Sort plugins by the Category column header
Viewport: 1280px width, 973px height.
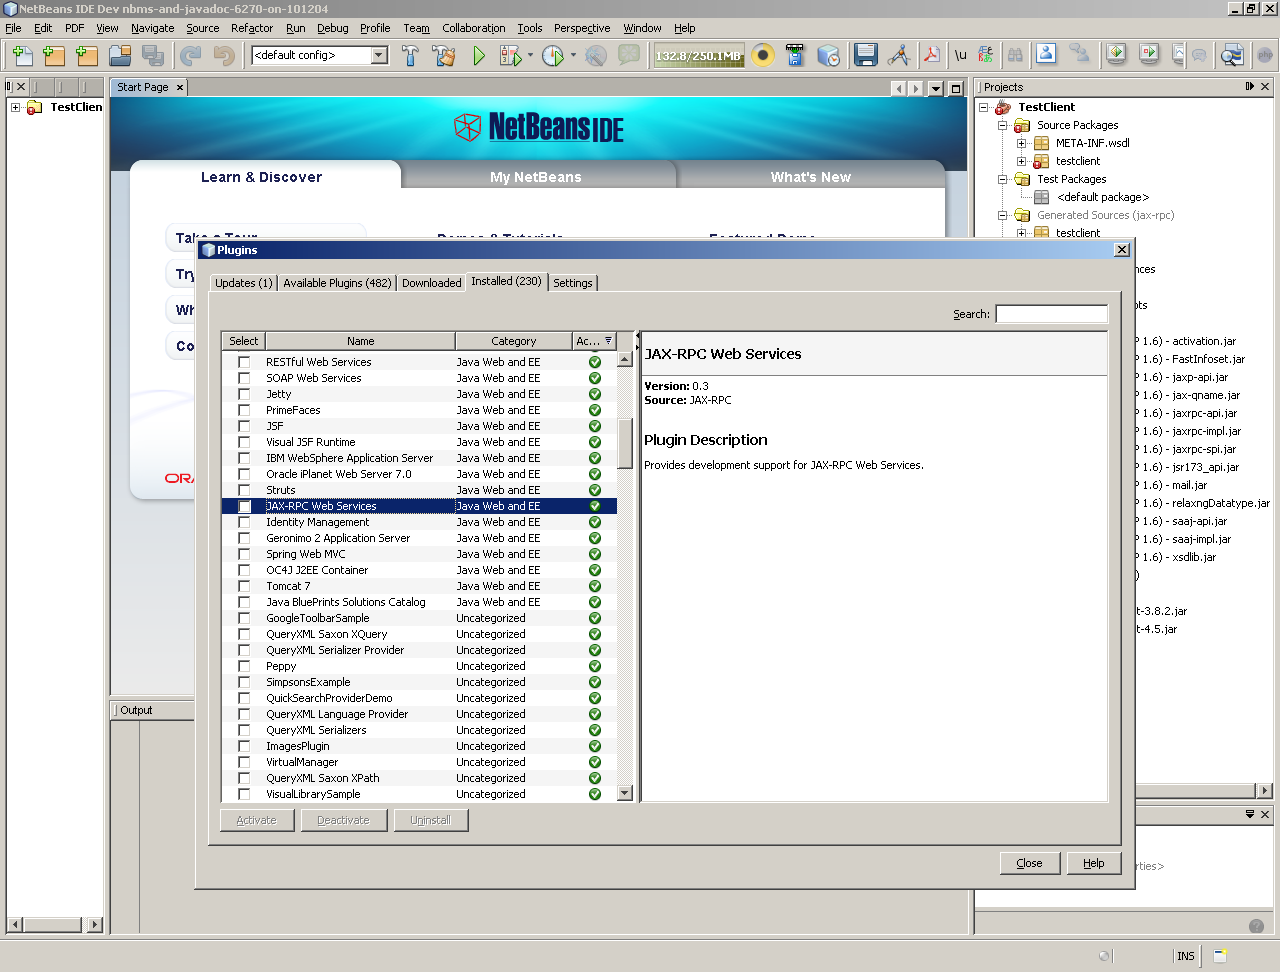pyautogui.click(x=514, y=341)
